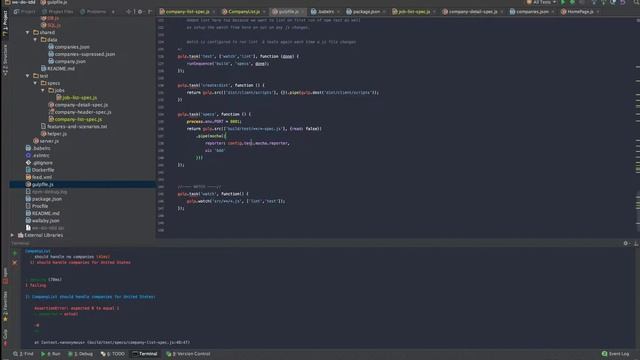The width and height of the screenshot is (640, 360).
Task: Collapse the data folder
Action: click(36, 40)
